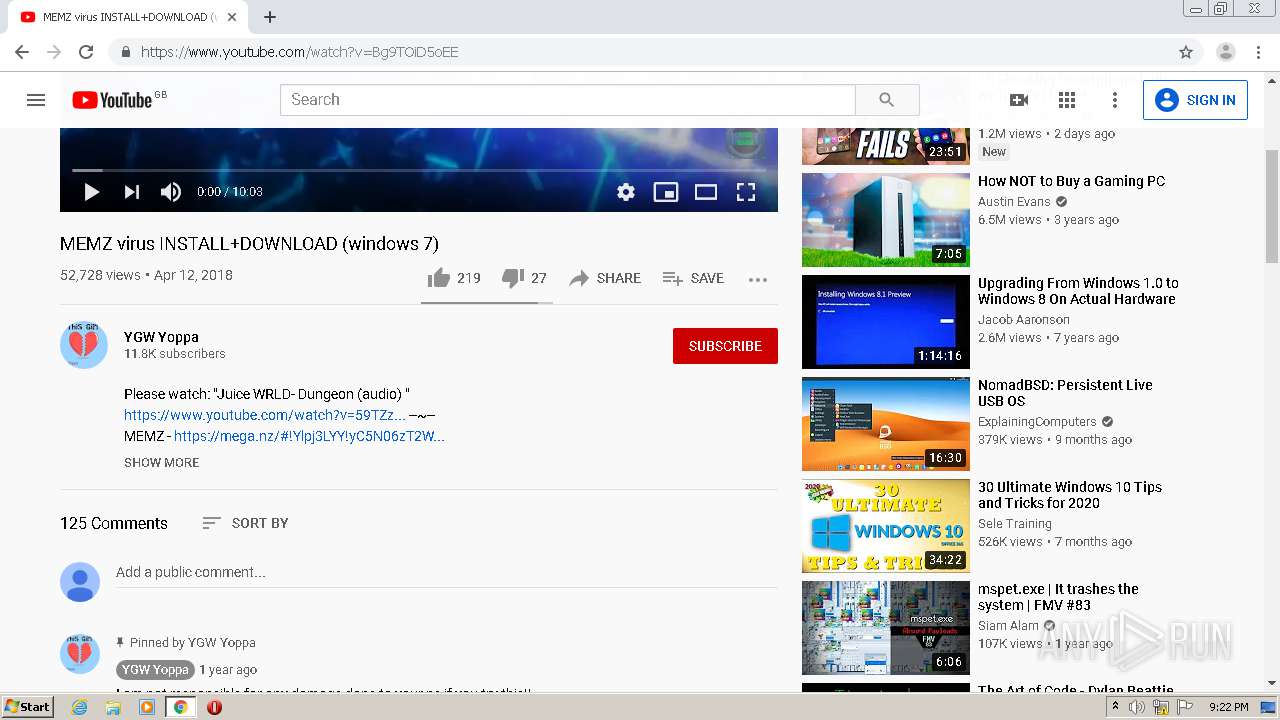Viewport: 1280px width, 720px height.
Task: Open a new browser tab
Action: coord(270,17)
